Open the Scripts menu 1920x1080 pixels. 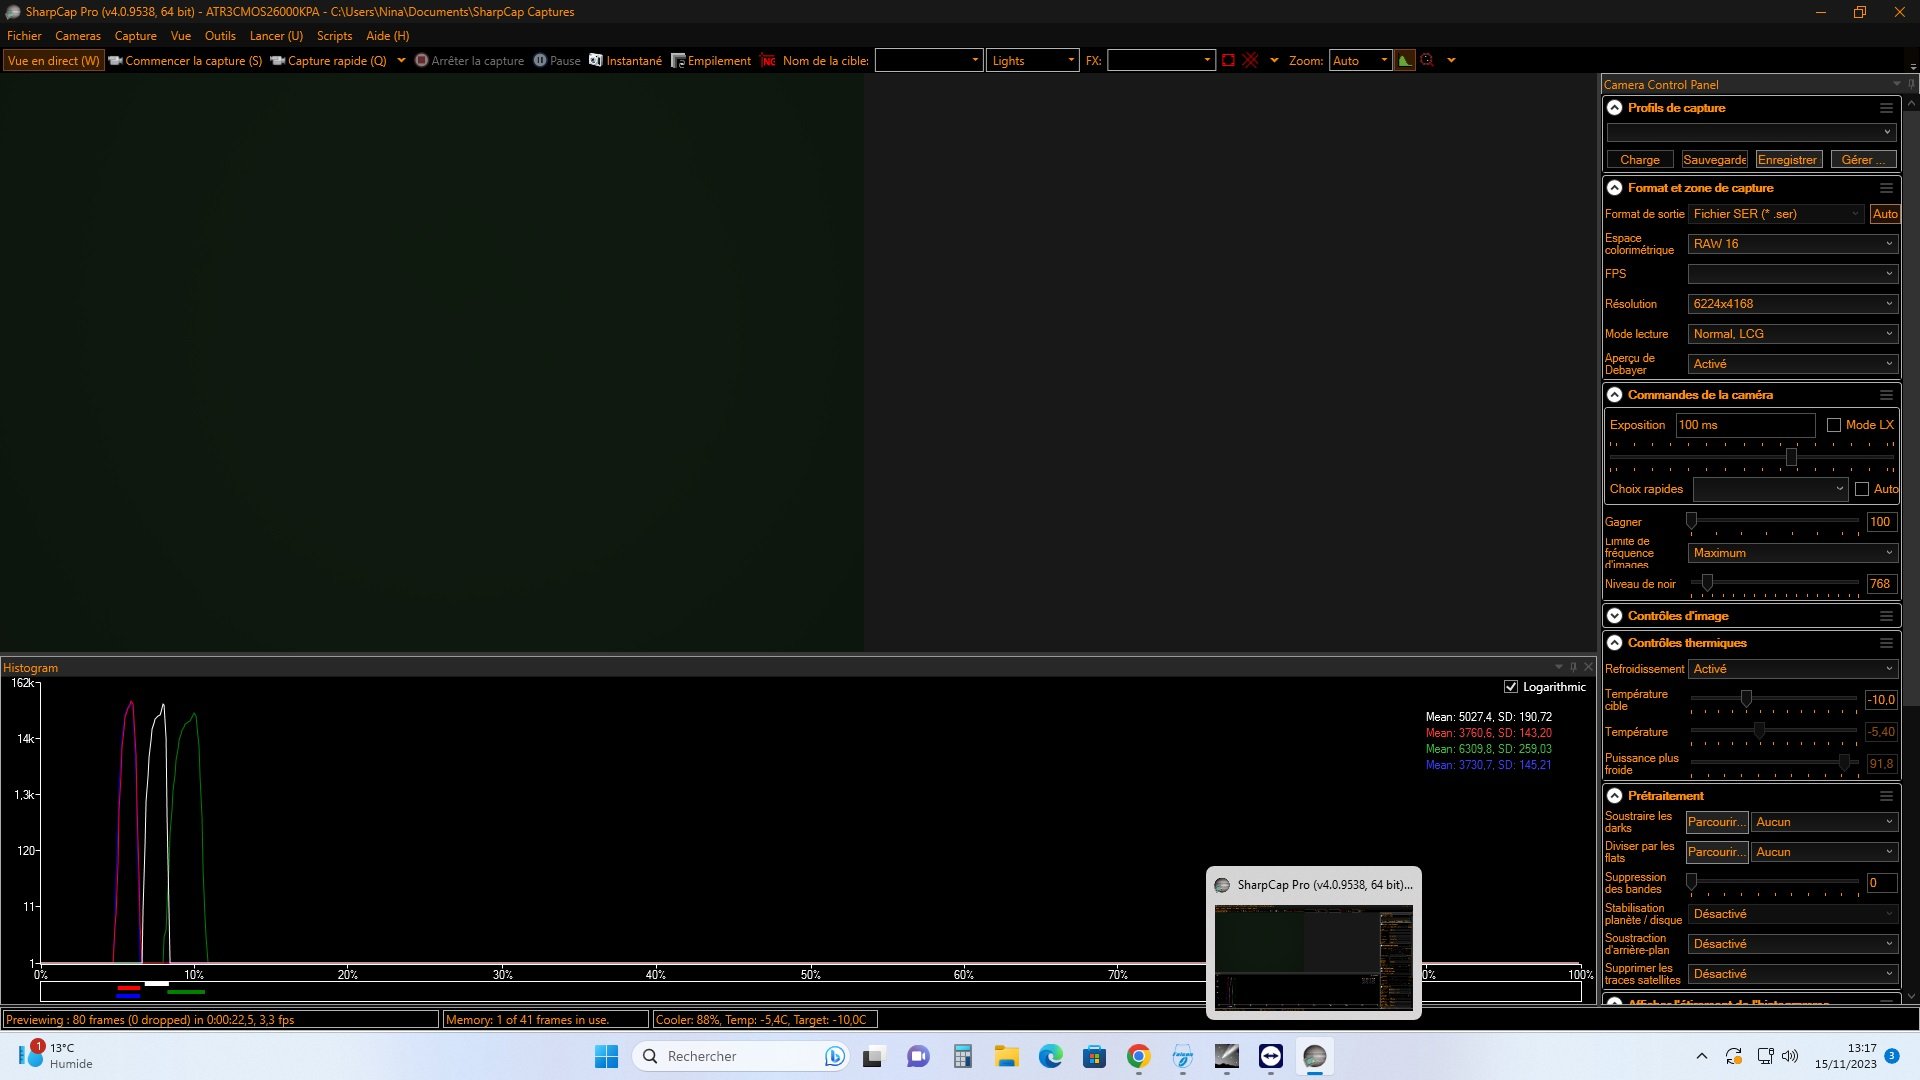pos(334,36)
